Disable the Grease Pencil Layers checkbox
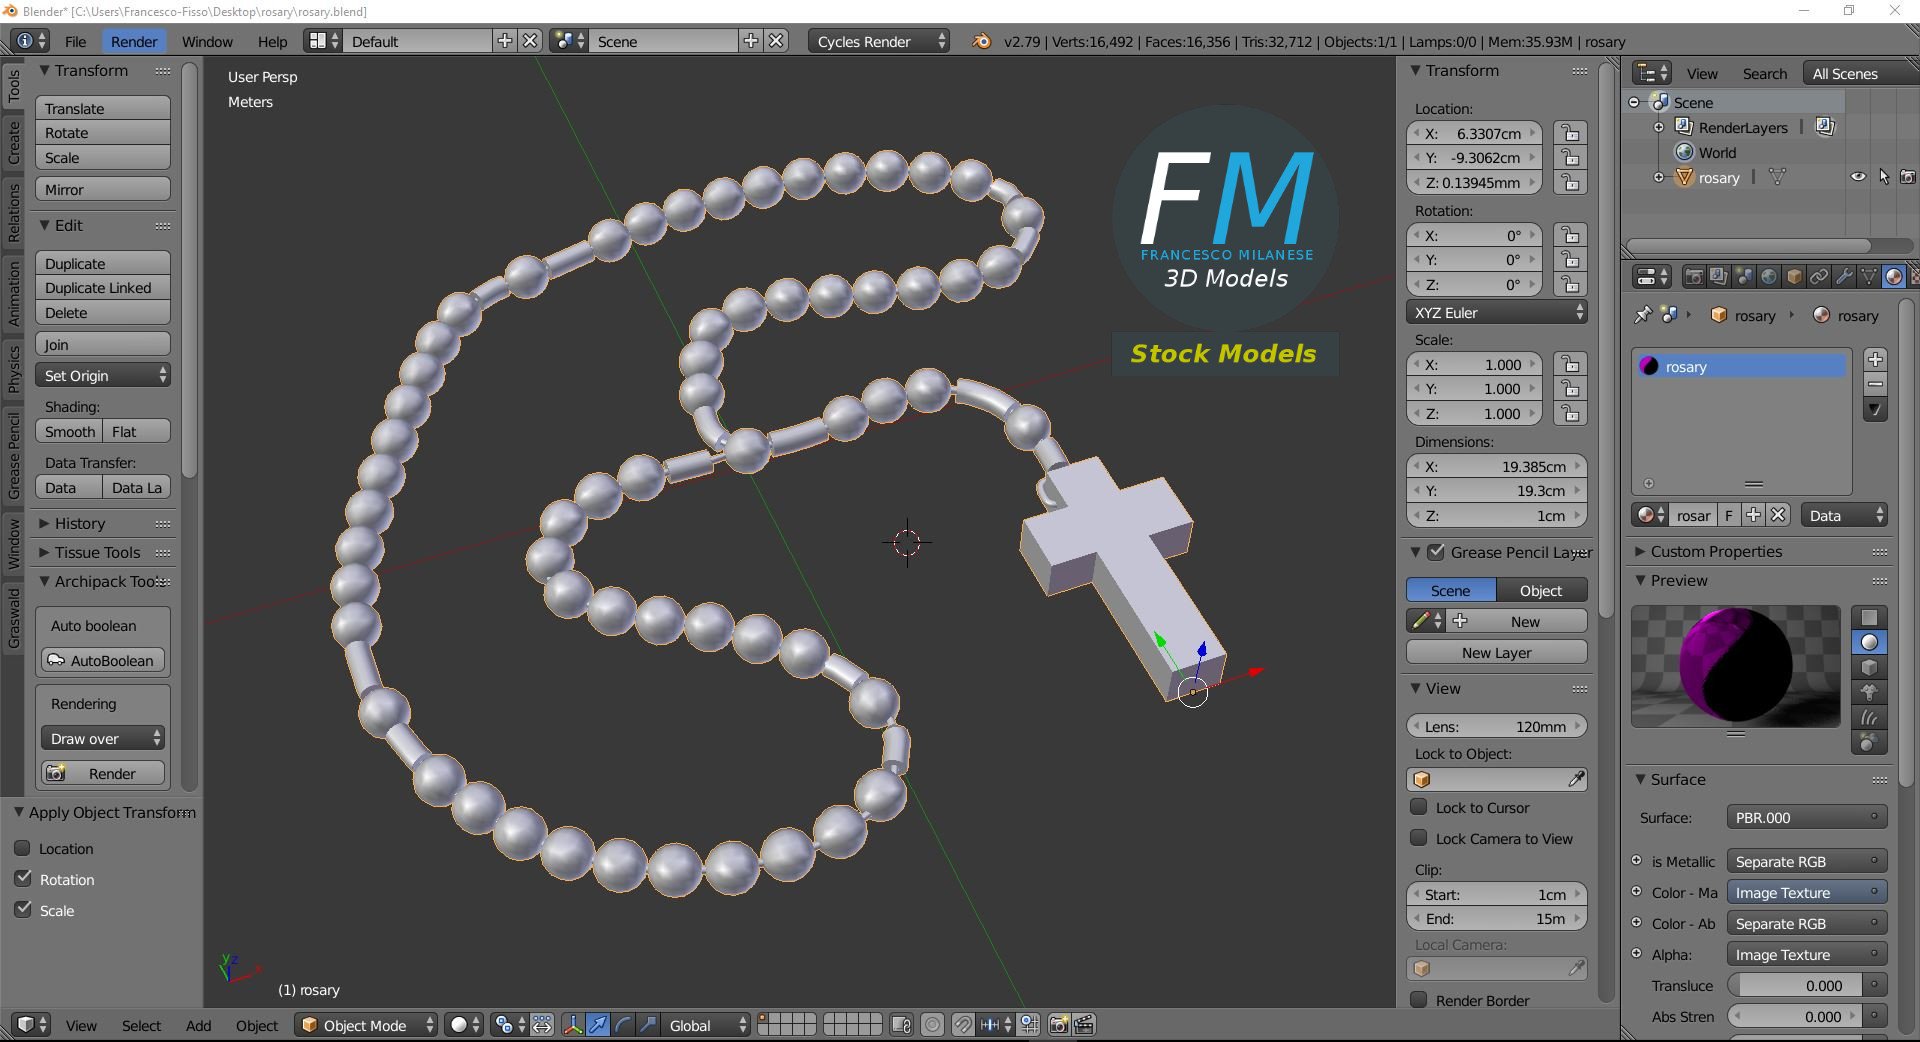 pyautogui.click(x=1436, y=552)
